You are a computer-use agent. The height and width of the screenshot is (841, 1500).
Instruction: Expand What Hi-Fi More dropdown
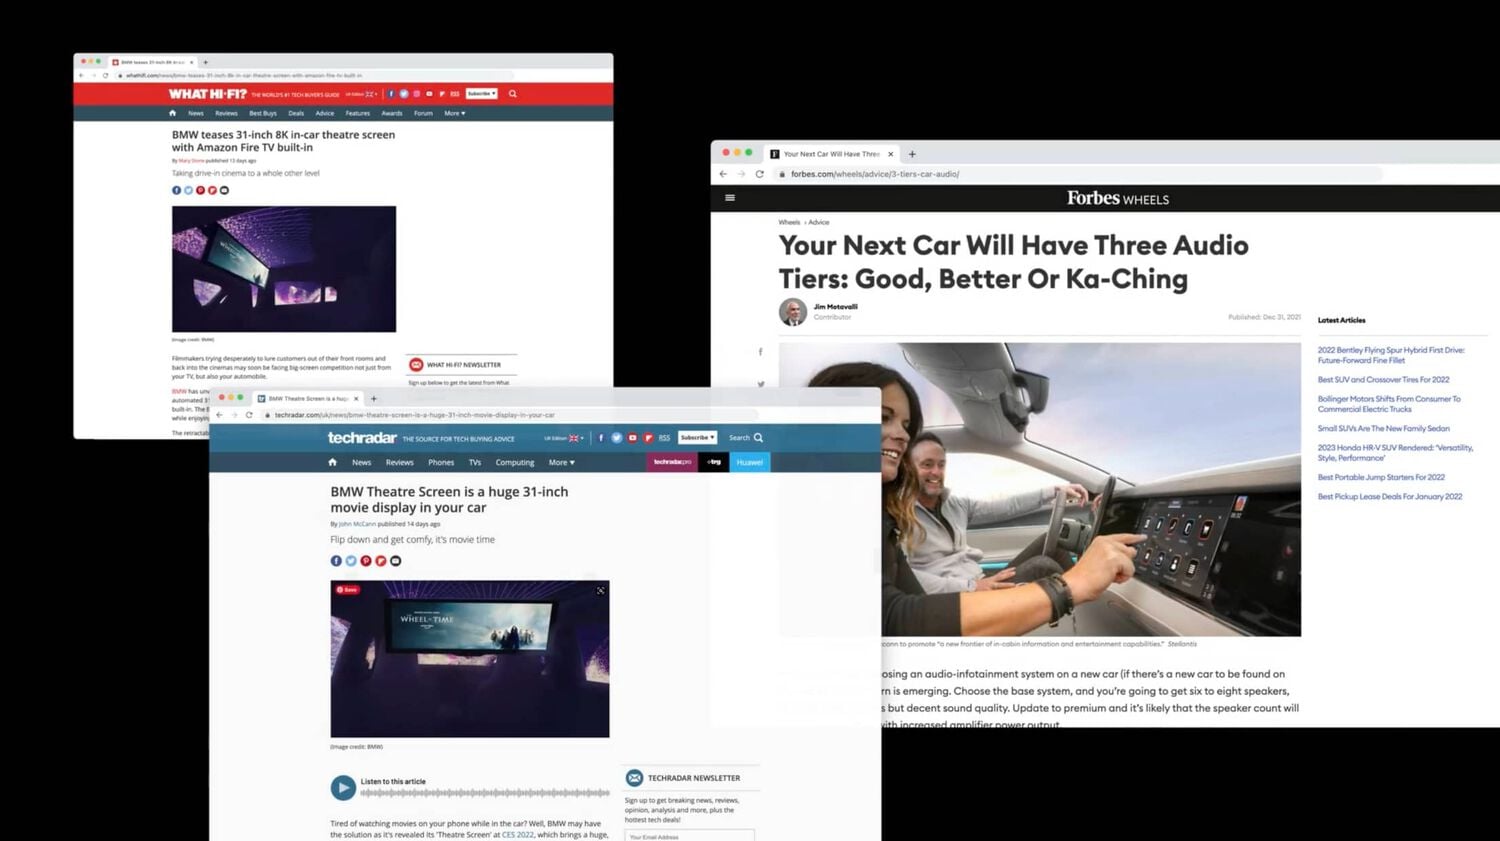455,113
